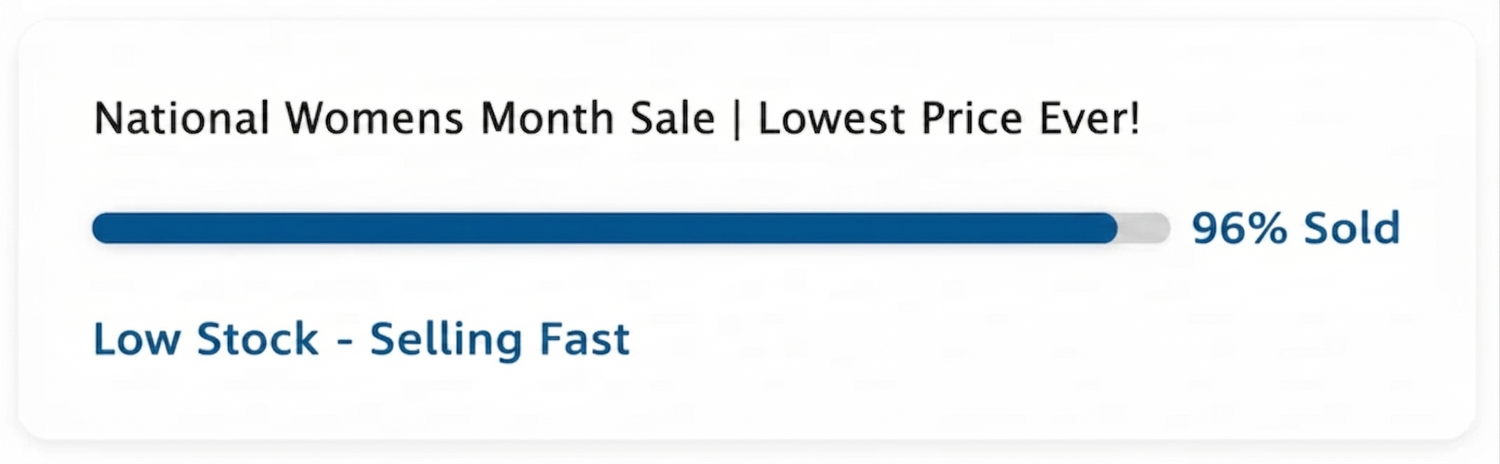Click the "Low Stock" text

pyautogui.click(x=206, y=340)
